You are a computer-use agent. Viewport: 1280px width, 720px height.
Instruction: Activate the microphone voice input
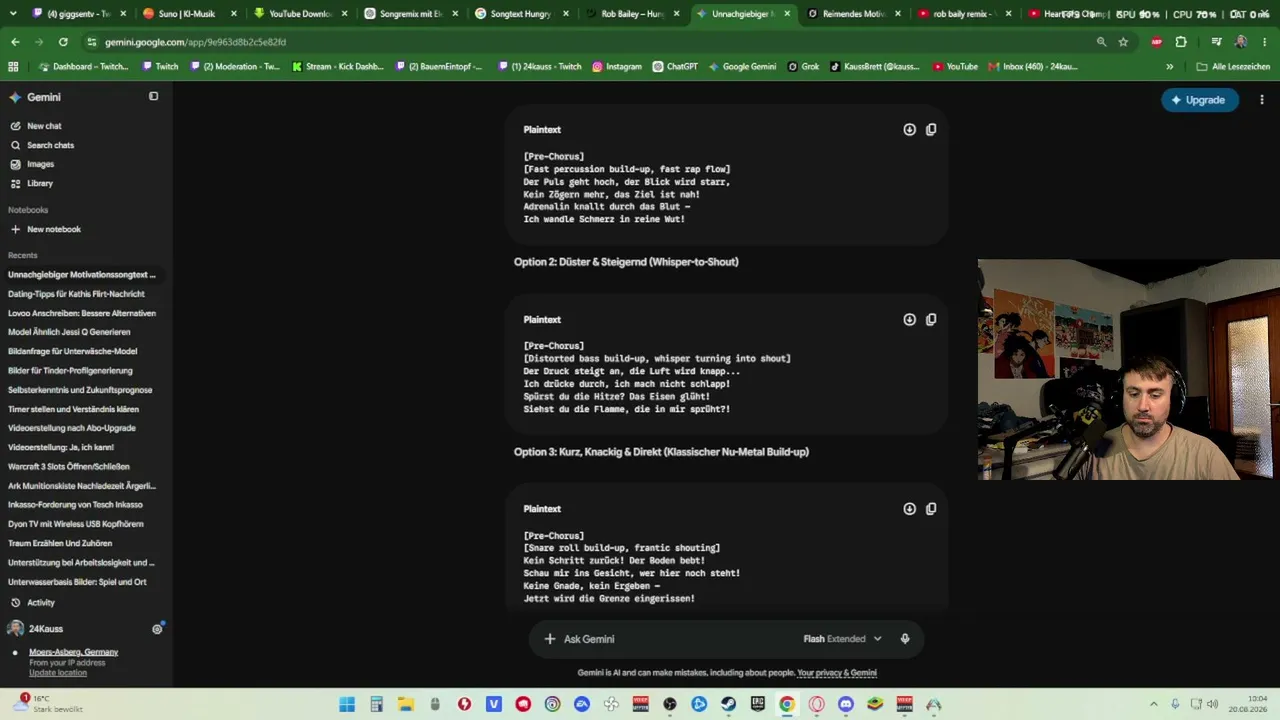point(905,639)
